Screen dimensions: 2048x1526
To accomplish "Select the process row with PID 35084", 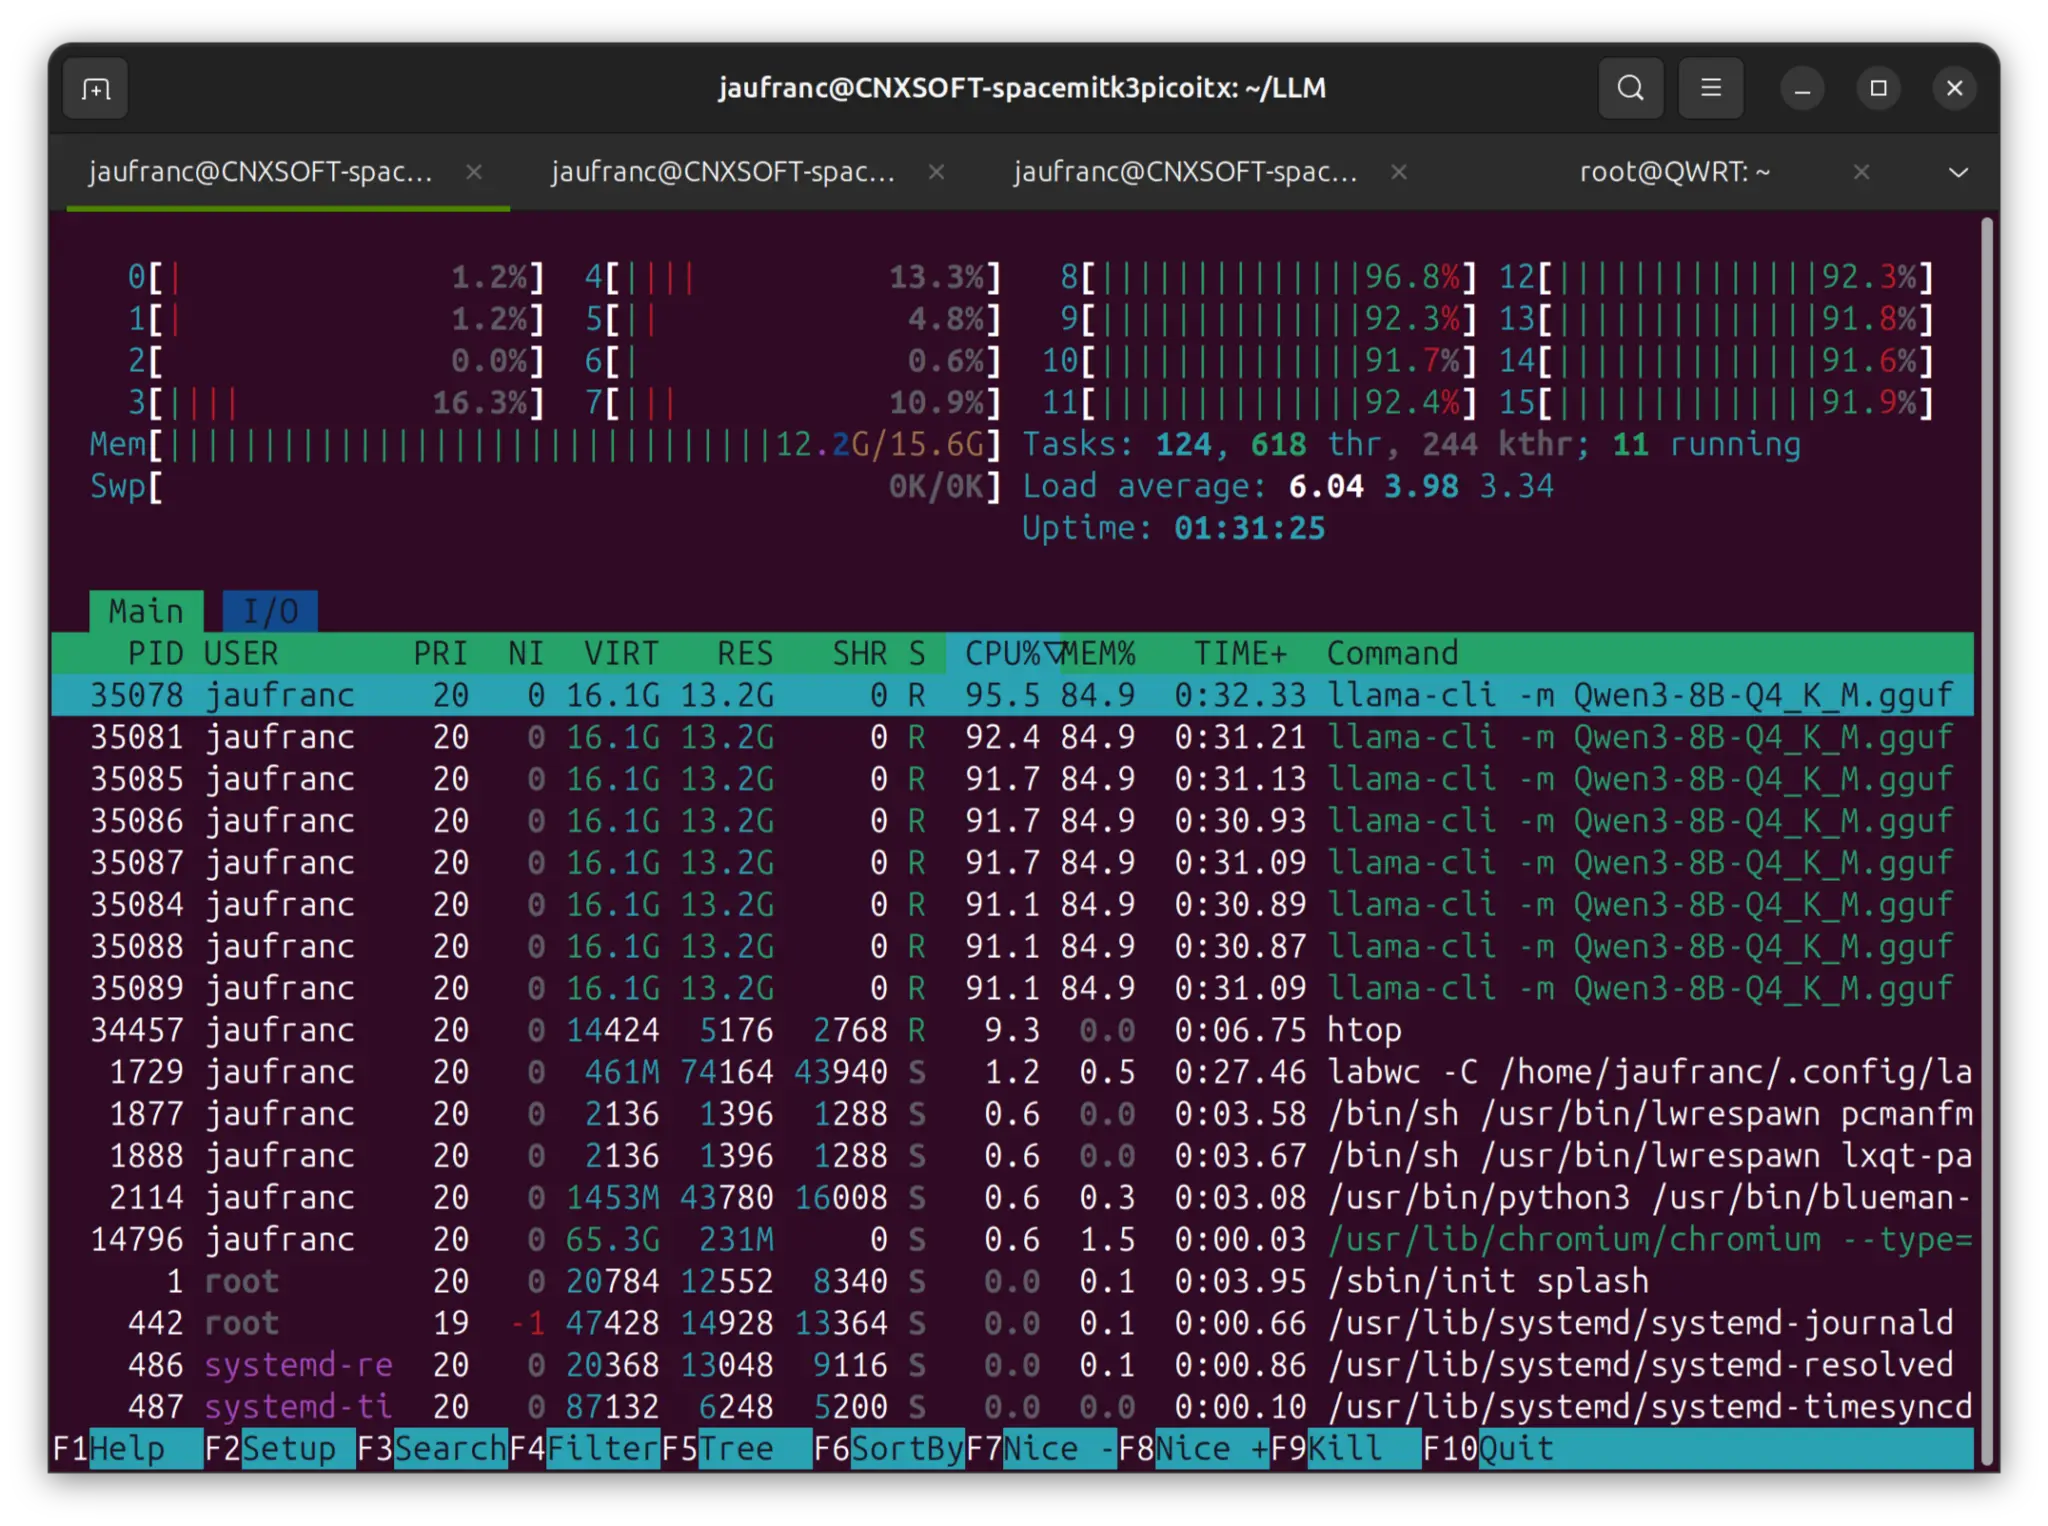I will tap(1012, 904).
